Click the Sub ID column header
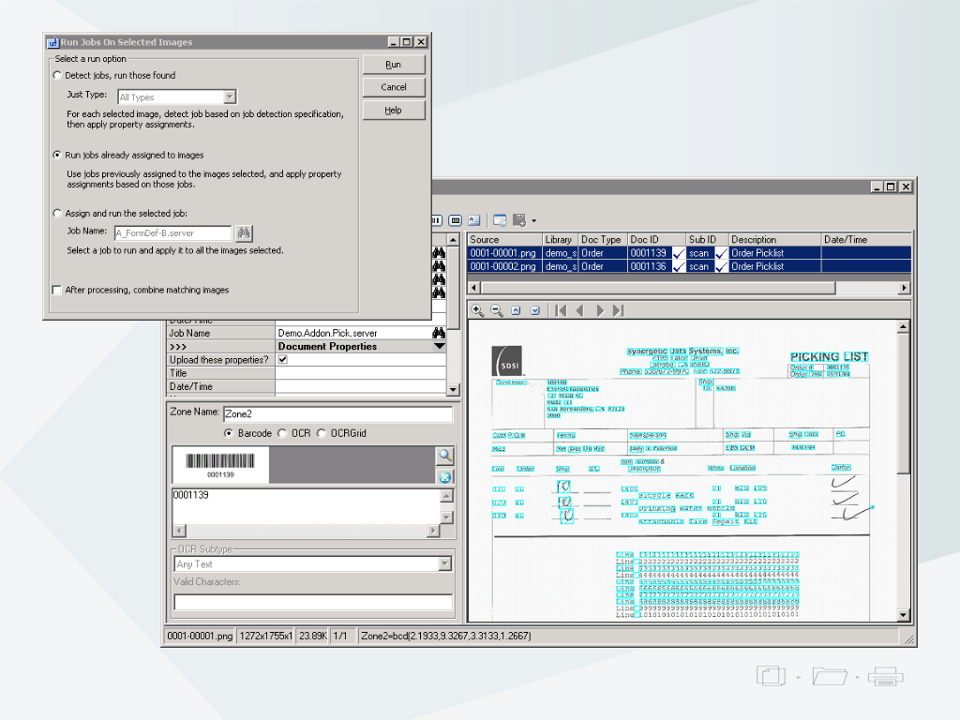The width and height of the screenshot is (960, 720). point(707,239)
